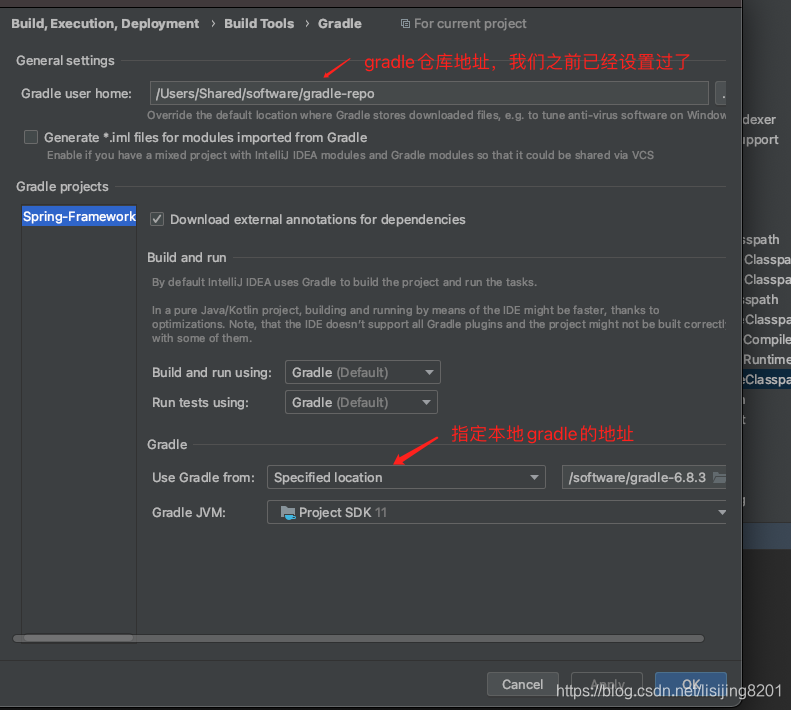Click the 'Gradle' breadcrumb
This screenshot has width=791, height=710.
click(340, 24)
